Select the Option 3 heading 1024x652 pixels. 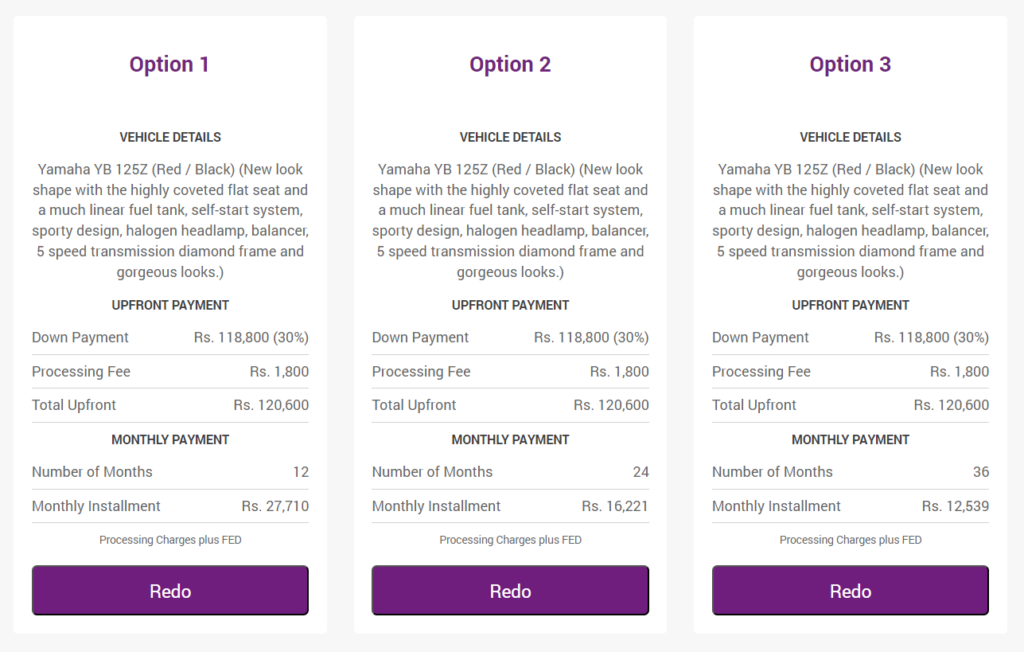click(850, 64)
